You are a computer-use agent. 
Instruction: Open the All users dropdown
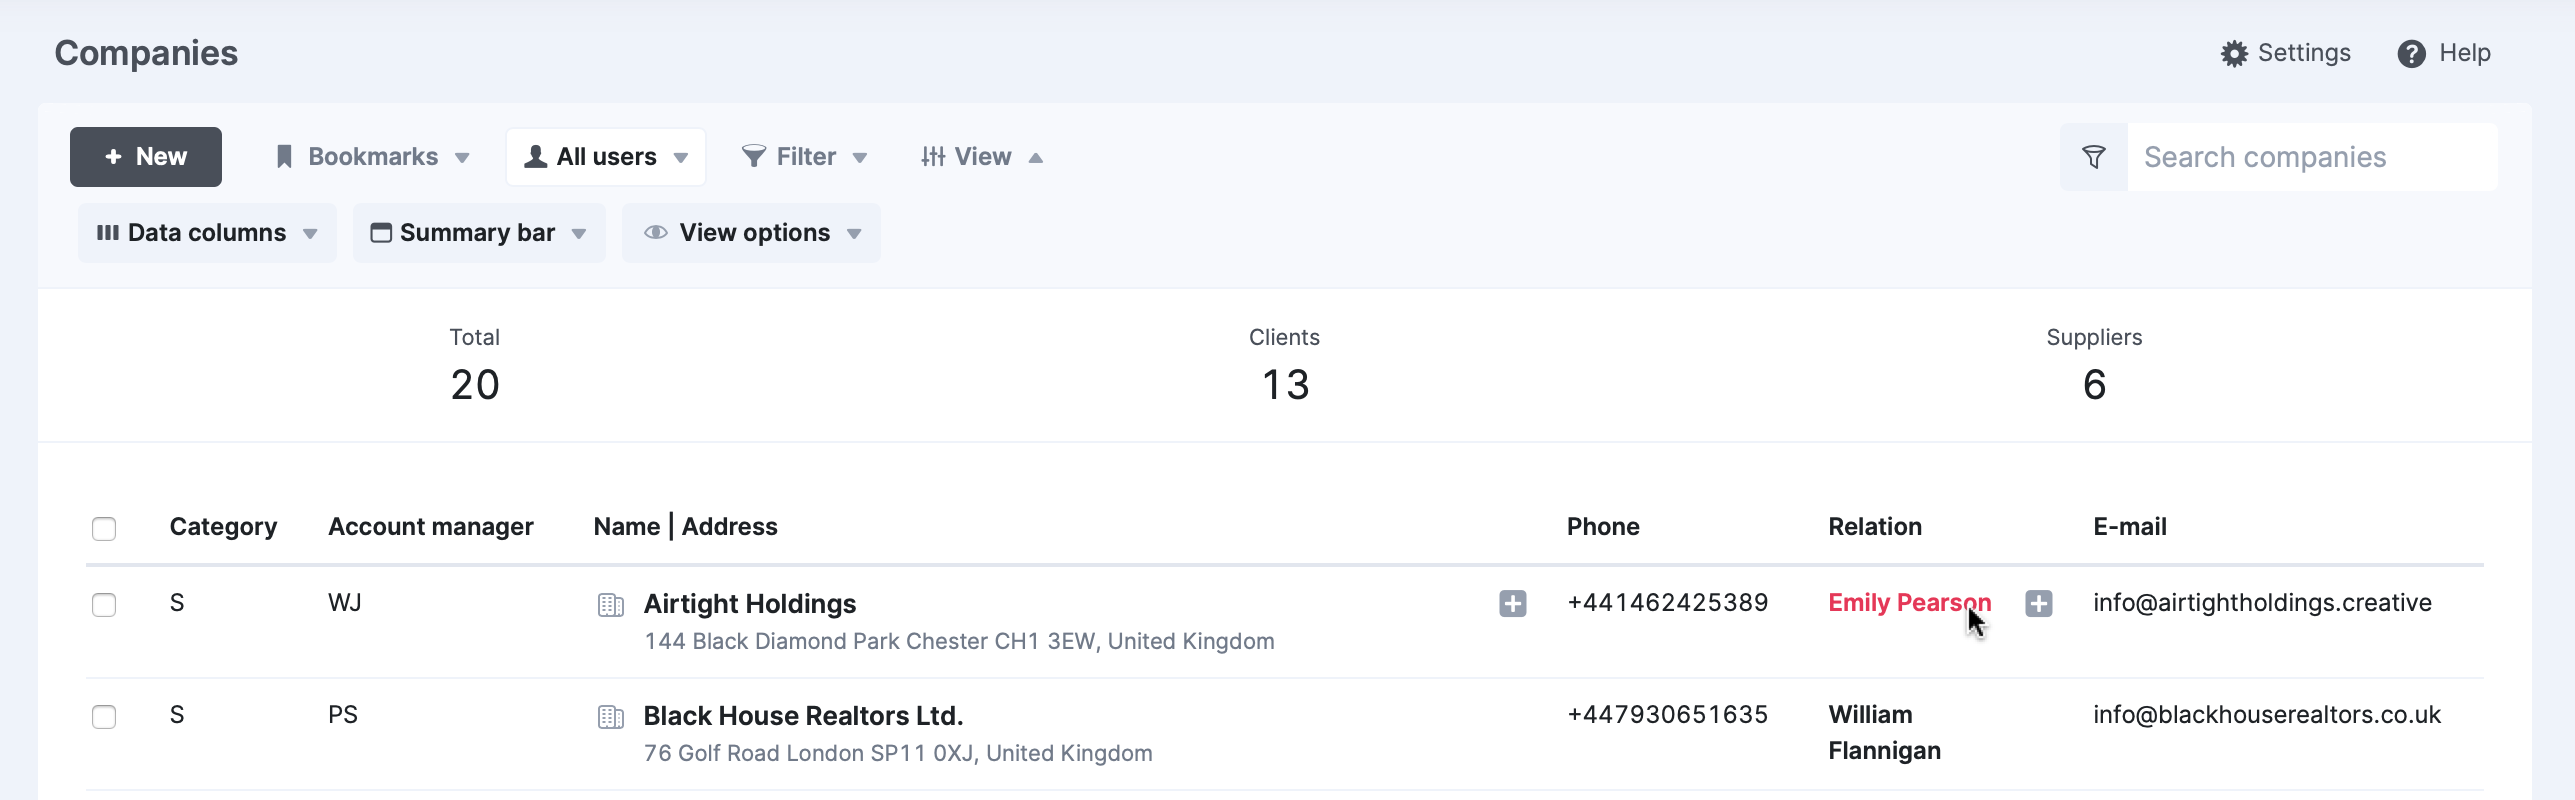(606, 157)
